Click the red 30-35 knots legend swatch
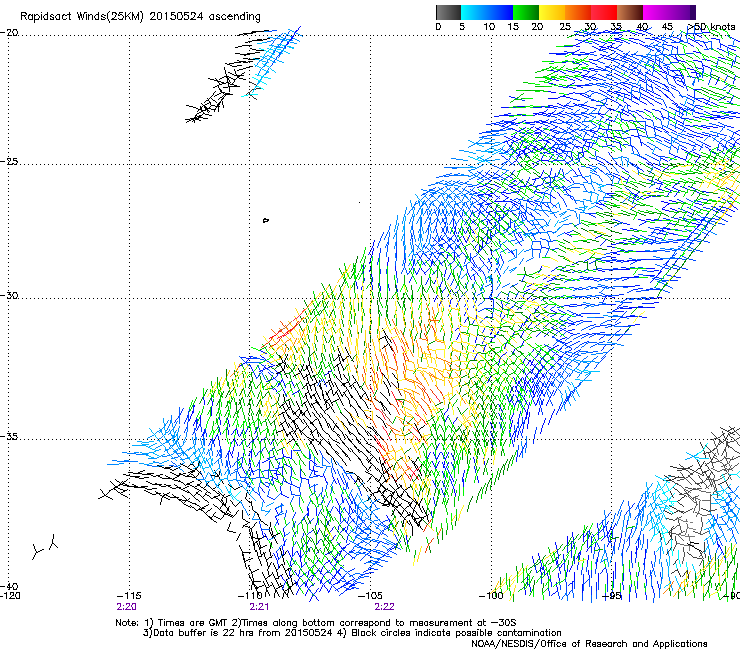 pos(604,12)
